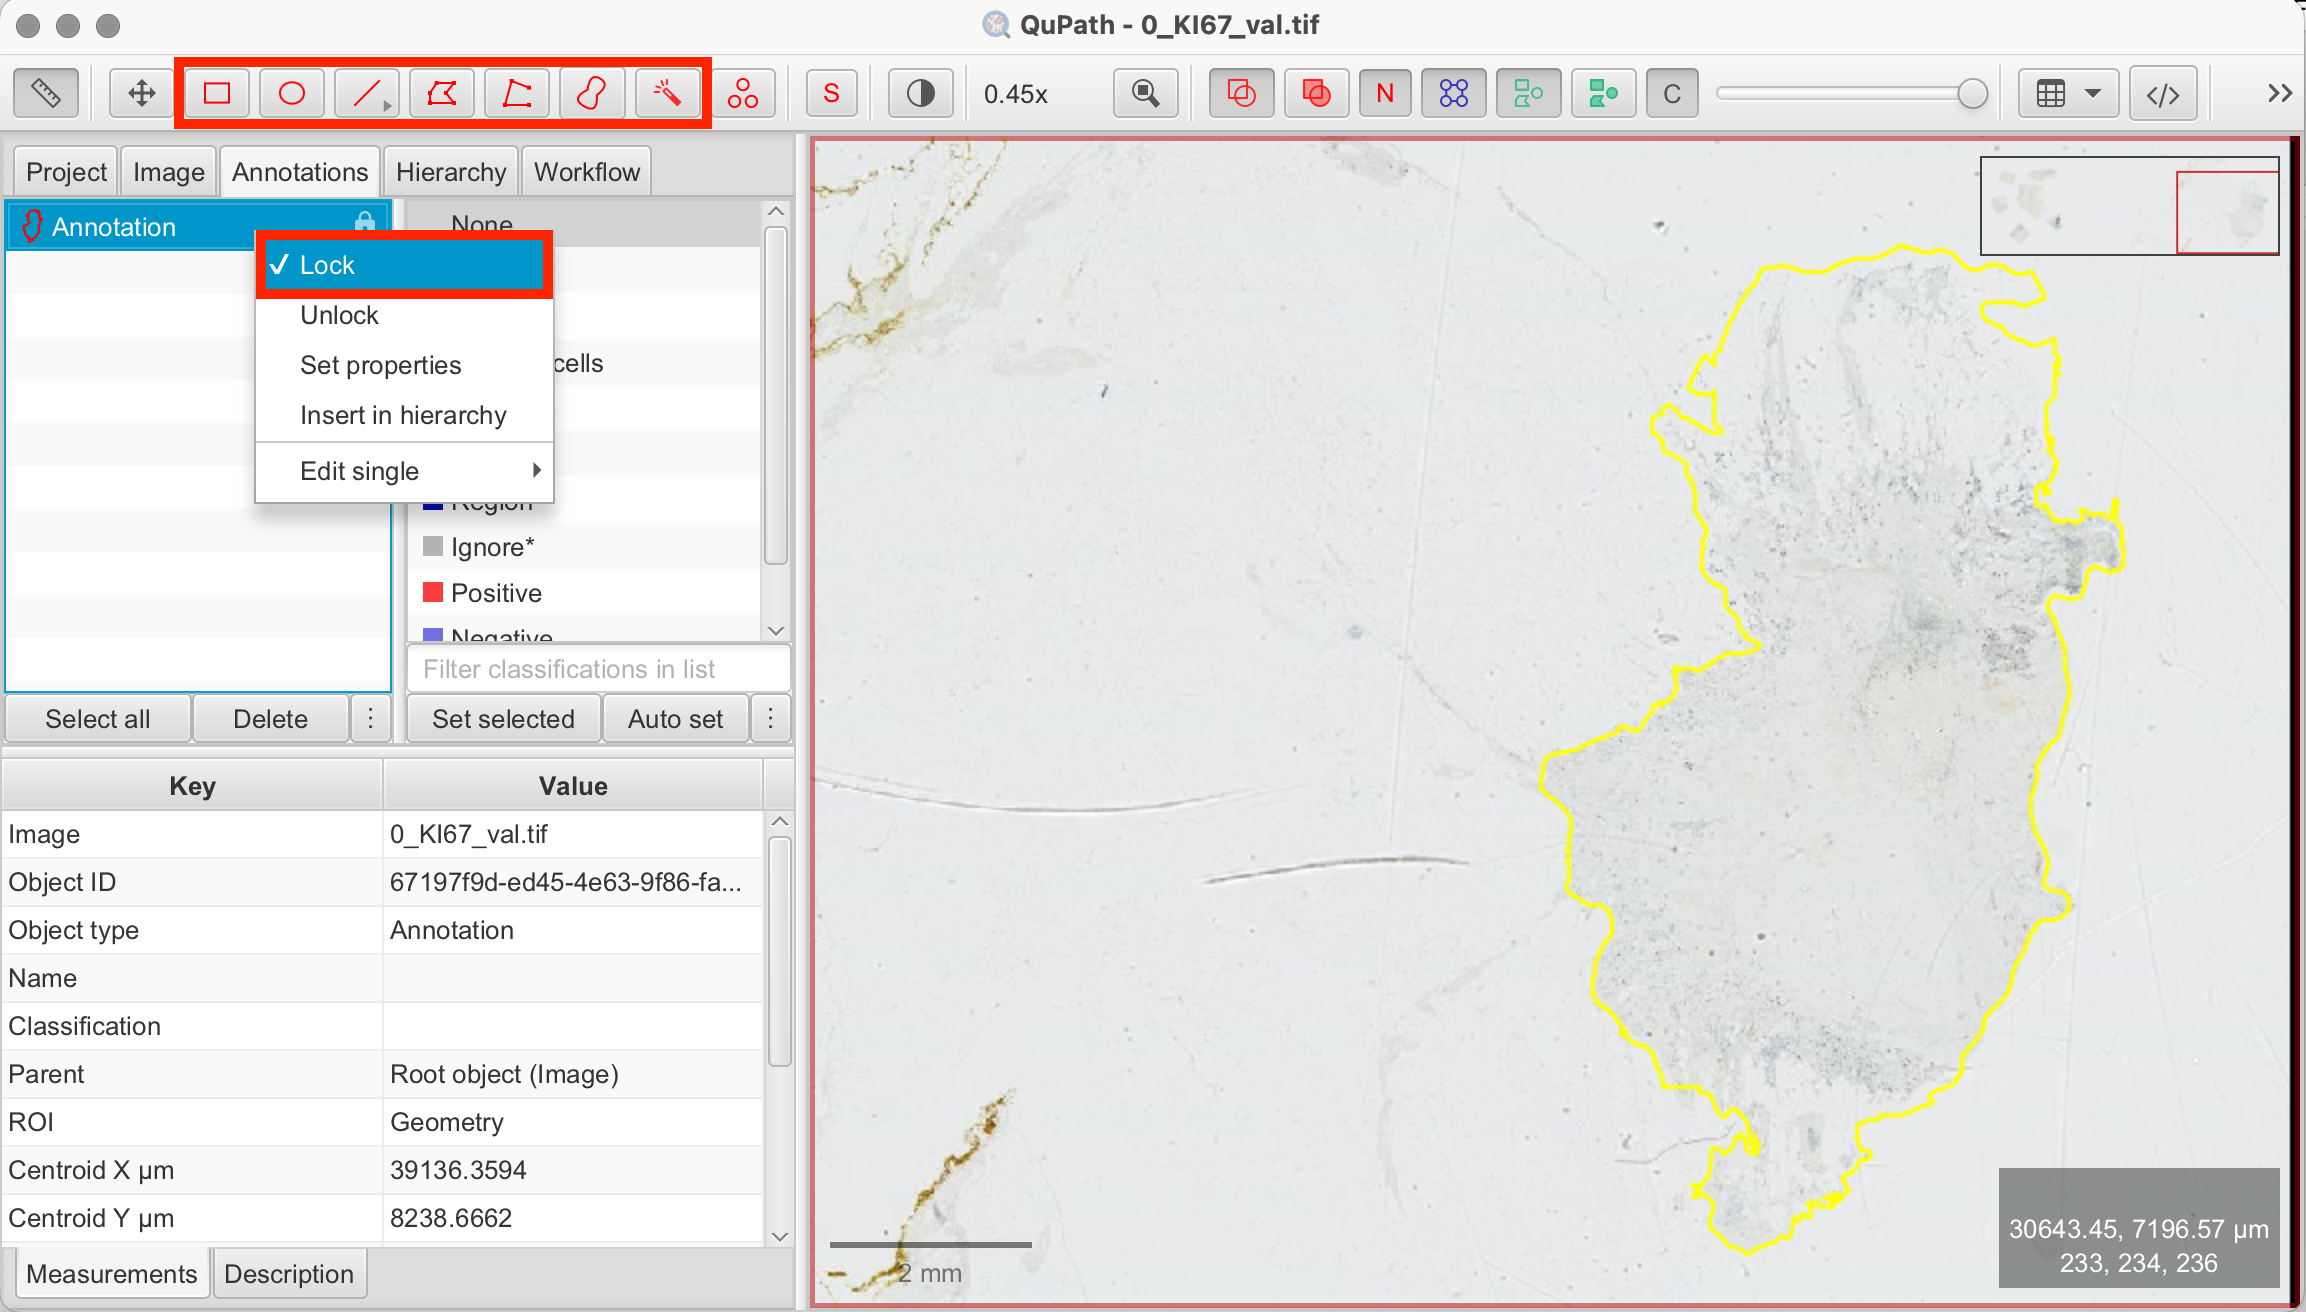Activate the Wand tool
The width and height of the screenshot is (2306, 1312).
[x=667, y=94]
